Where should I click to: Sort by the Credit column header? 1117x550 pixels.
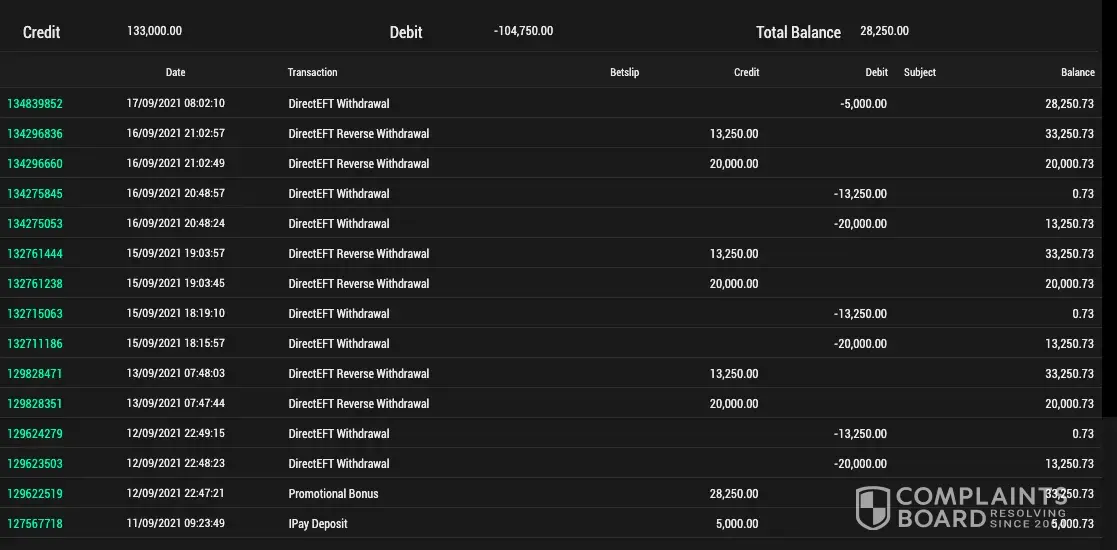tap(746, 72)
